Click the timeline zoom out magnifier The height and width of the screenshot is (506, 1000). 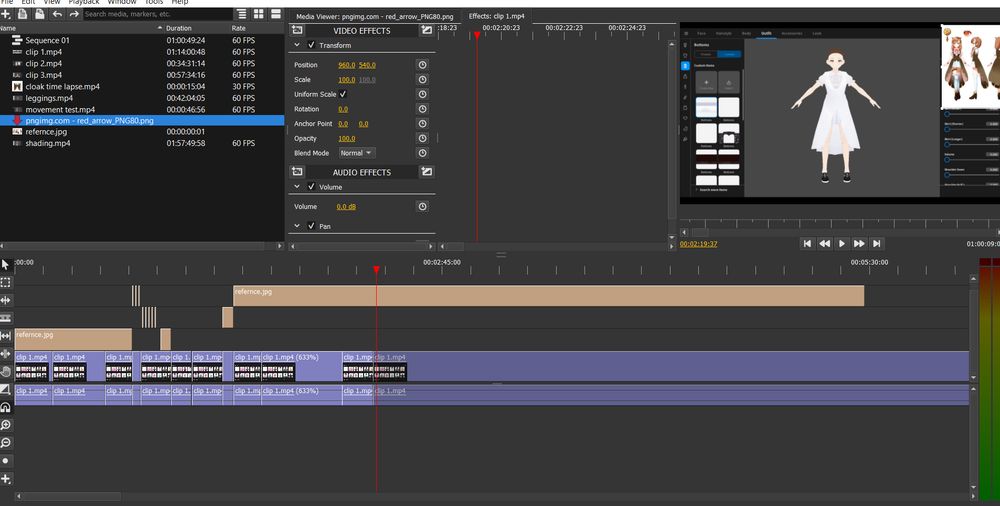[5, 442]
